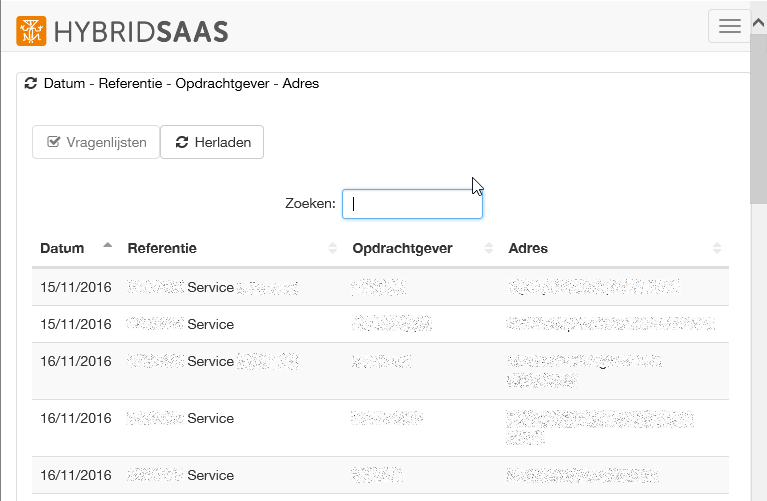The height and width of the screenshot is (501, 767).
Task: Toggle sort arrow on Datum column
Action: [x=108, y=247]
